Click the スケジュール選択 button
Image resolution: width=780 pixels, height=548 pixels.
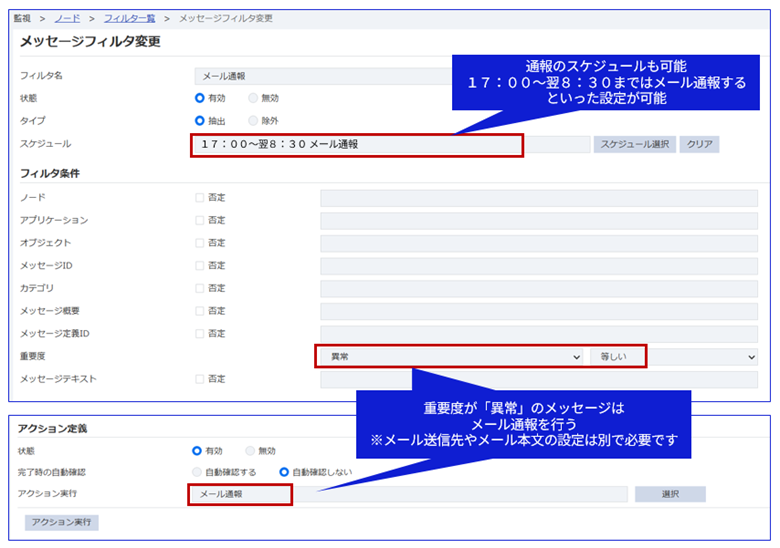[x=634, y=144]
